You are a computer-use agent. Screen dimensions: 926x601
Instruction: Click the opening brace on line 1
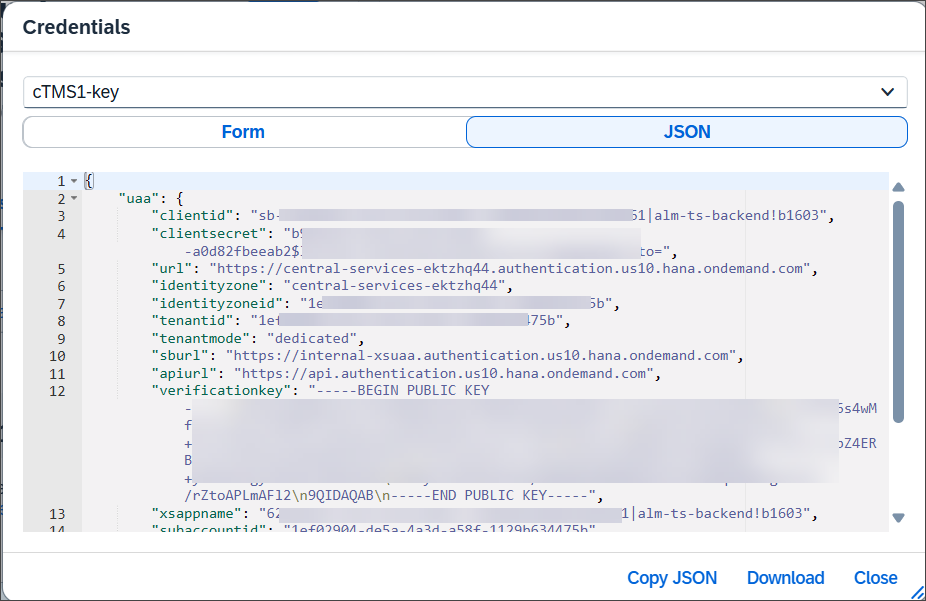(x=89, y=181)
